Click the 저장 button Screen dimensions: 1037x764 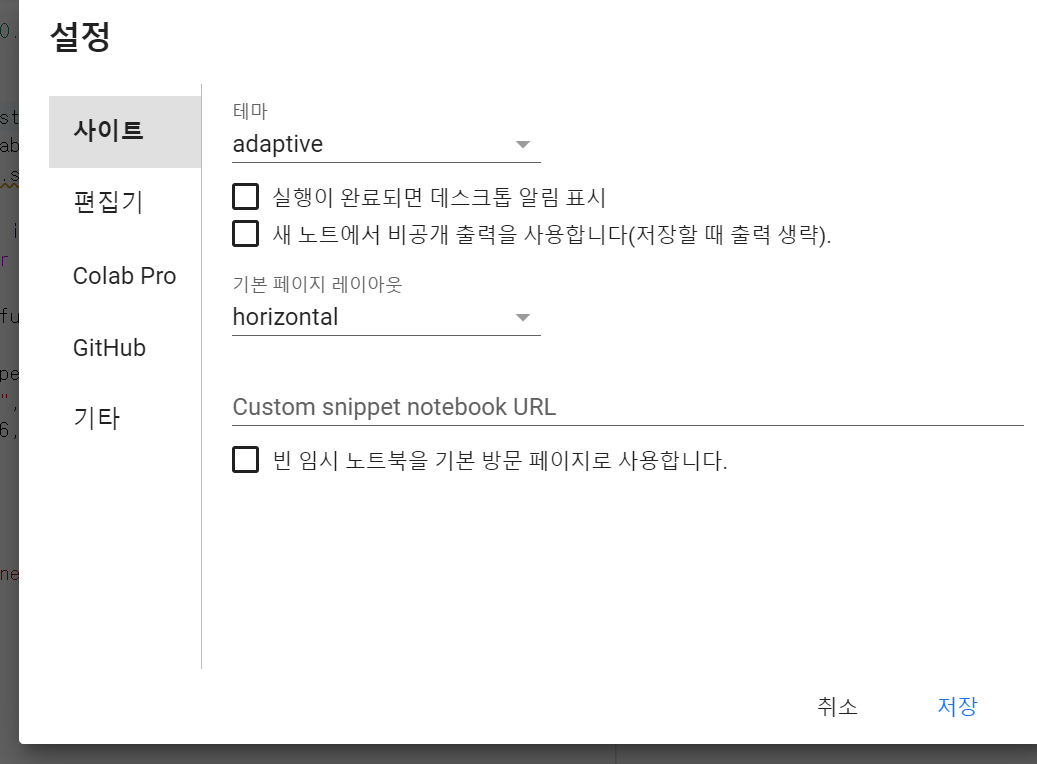(x=957, y=706)
